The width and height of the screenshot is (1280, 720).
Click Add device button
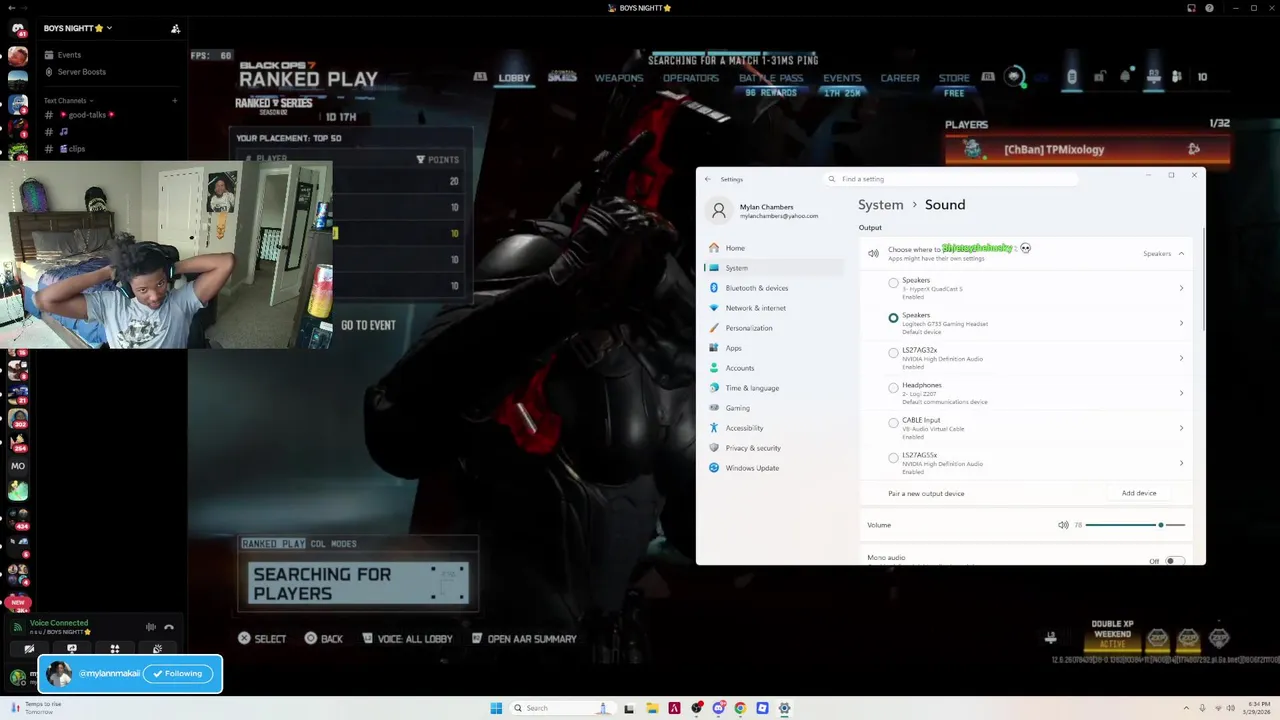point(1139,493)
